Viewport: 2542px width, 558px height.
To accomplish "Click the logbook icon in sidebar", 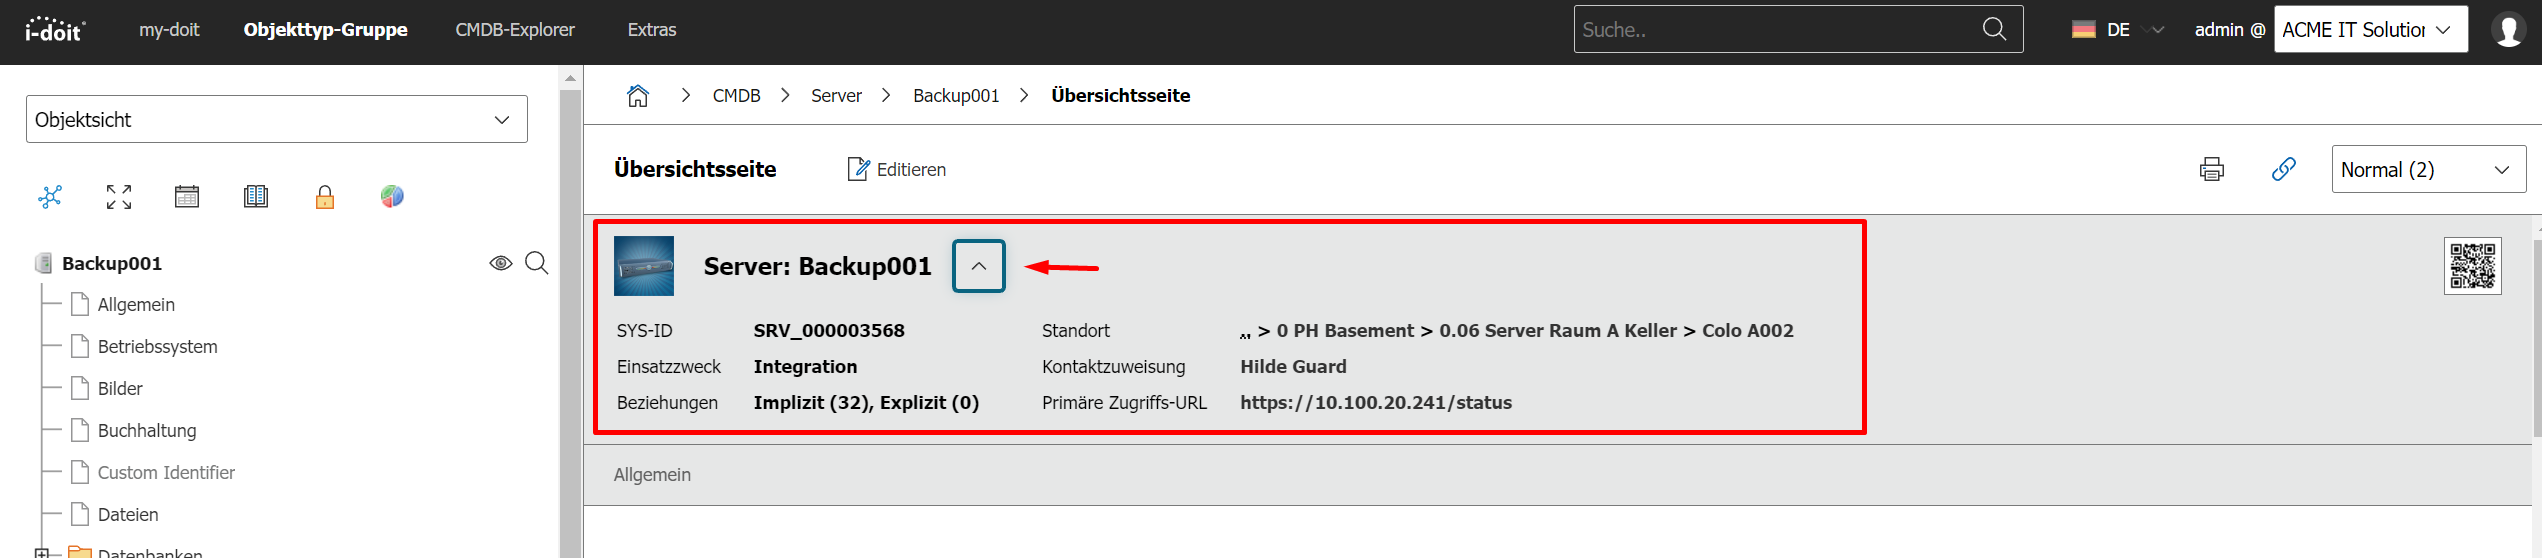I will tap(256, 197).
